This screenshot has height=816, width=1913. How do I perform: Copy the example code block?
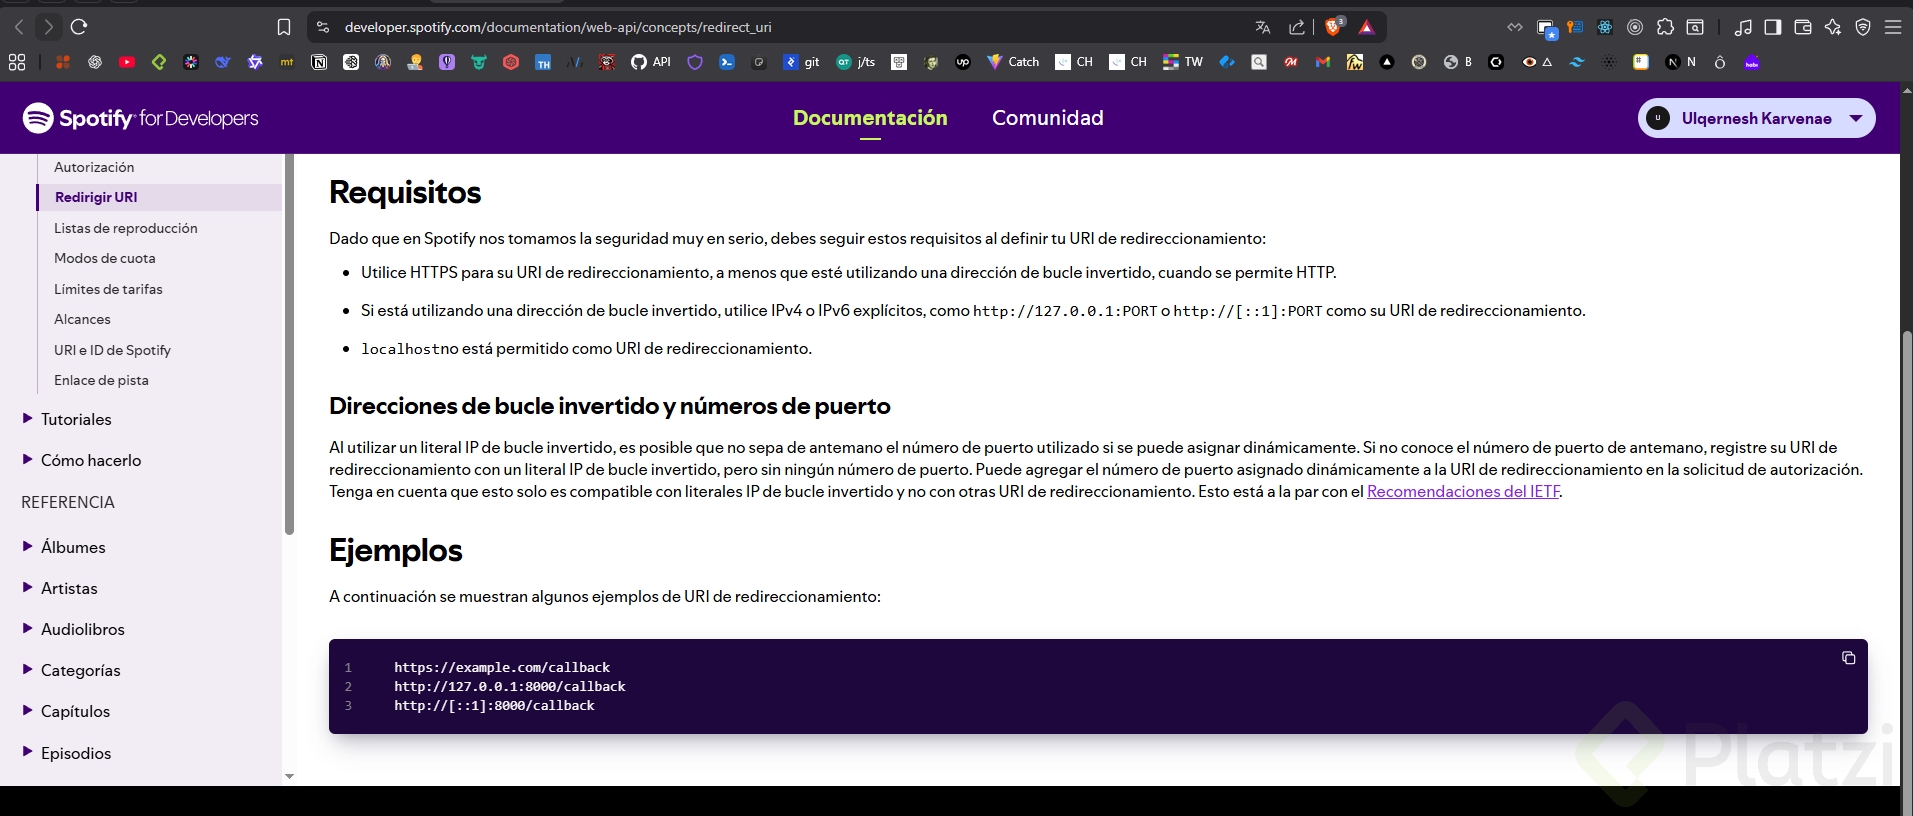pos(1848,658)
